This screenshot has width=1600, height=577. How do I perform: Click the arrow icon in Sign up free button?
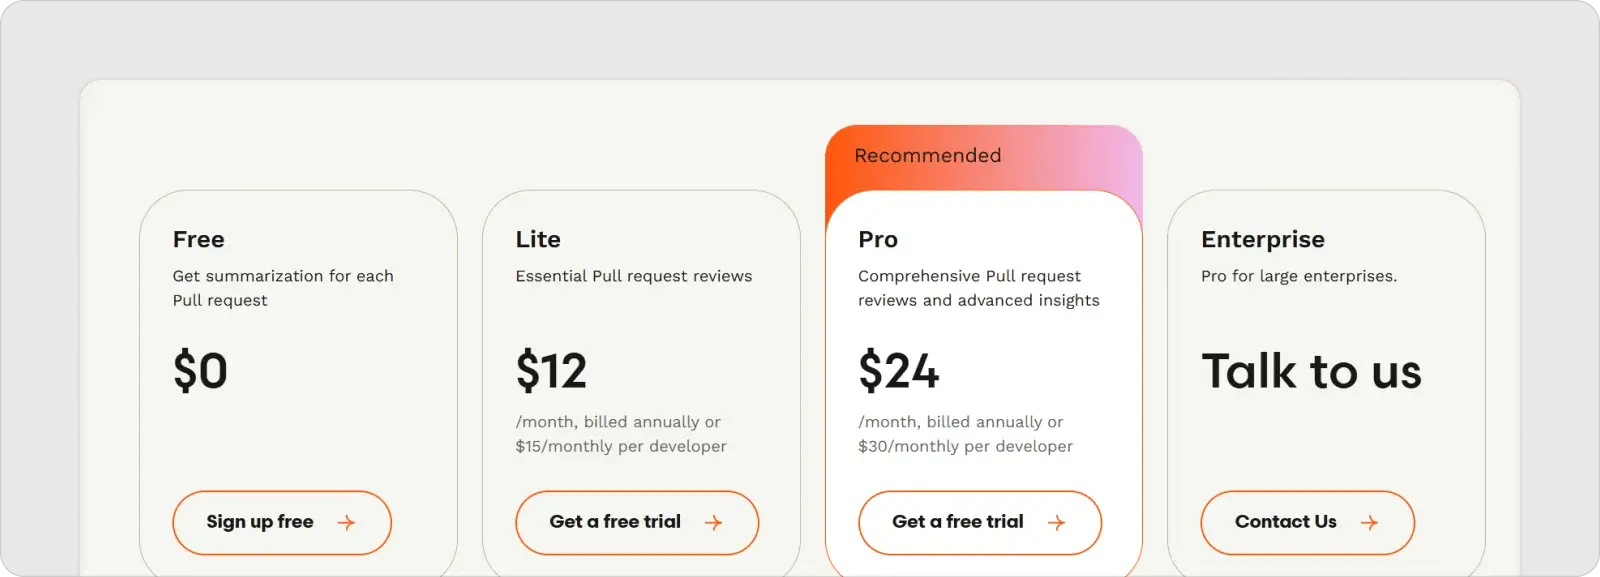347,522
